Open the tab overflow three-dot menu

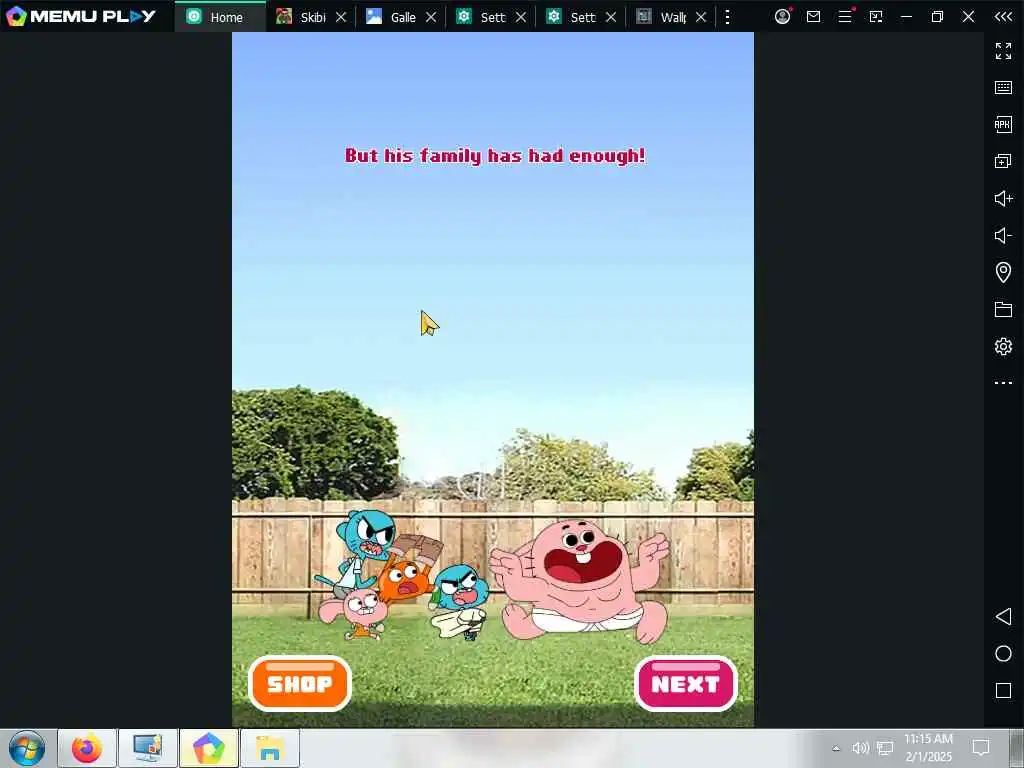click(728, 17)
